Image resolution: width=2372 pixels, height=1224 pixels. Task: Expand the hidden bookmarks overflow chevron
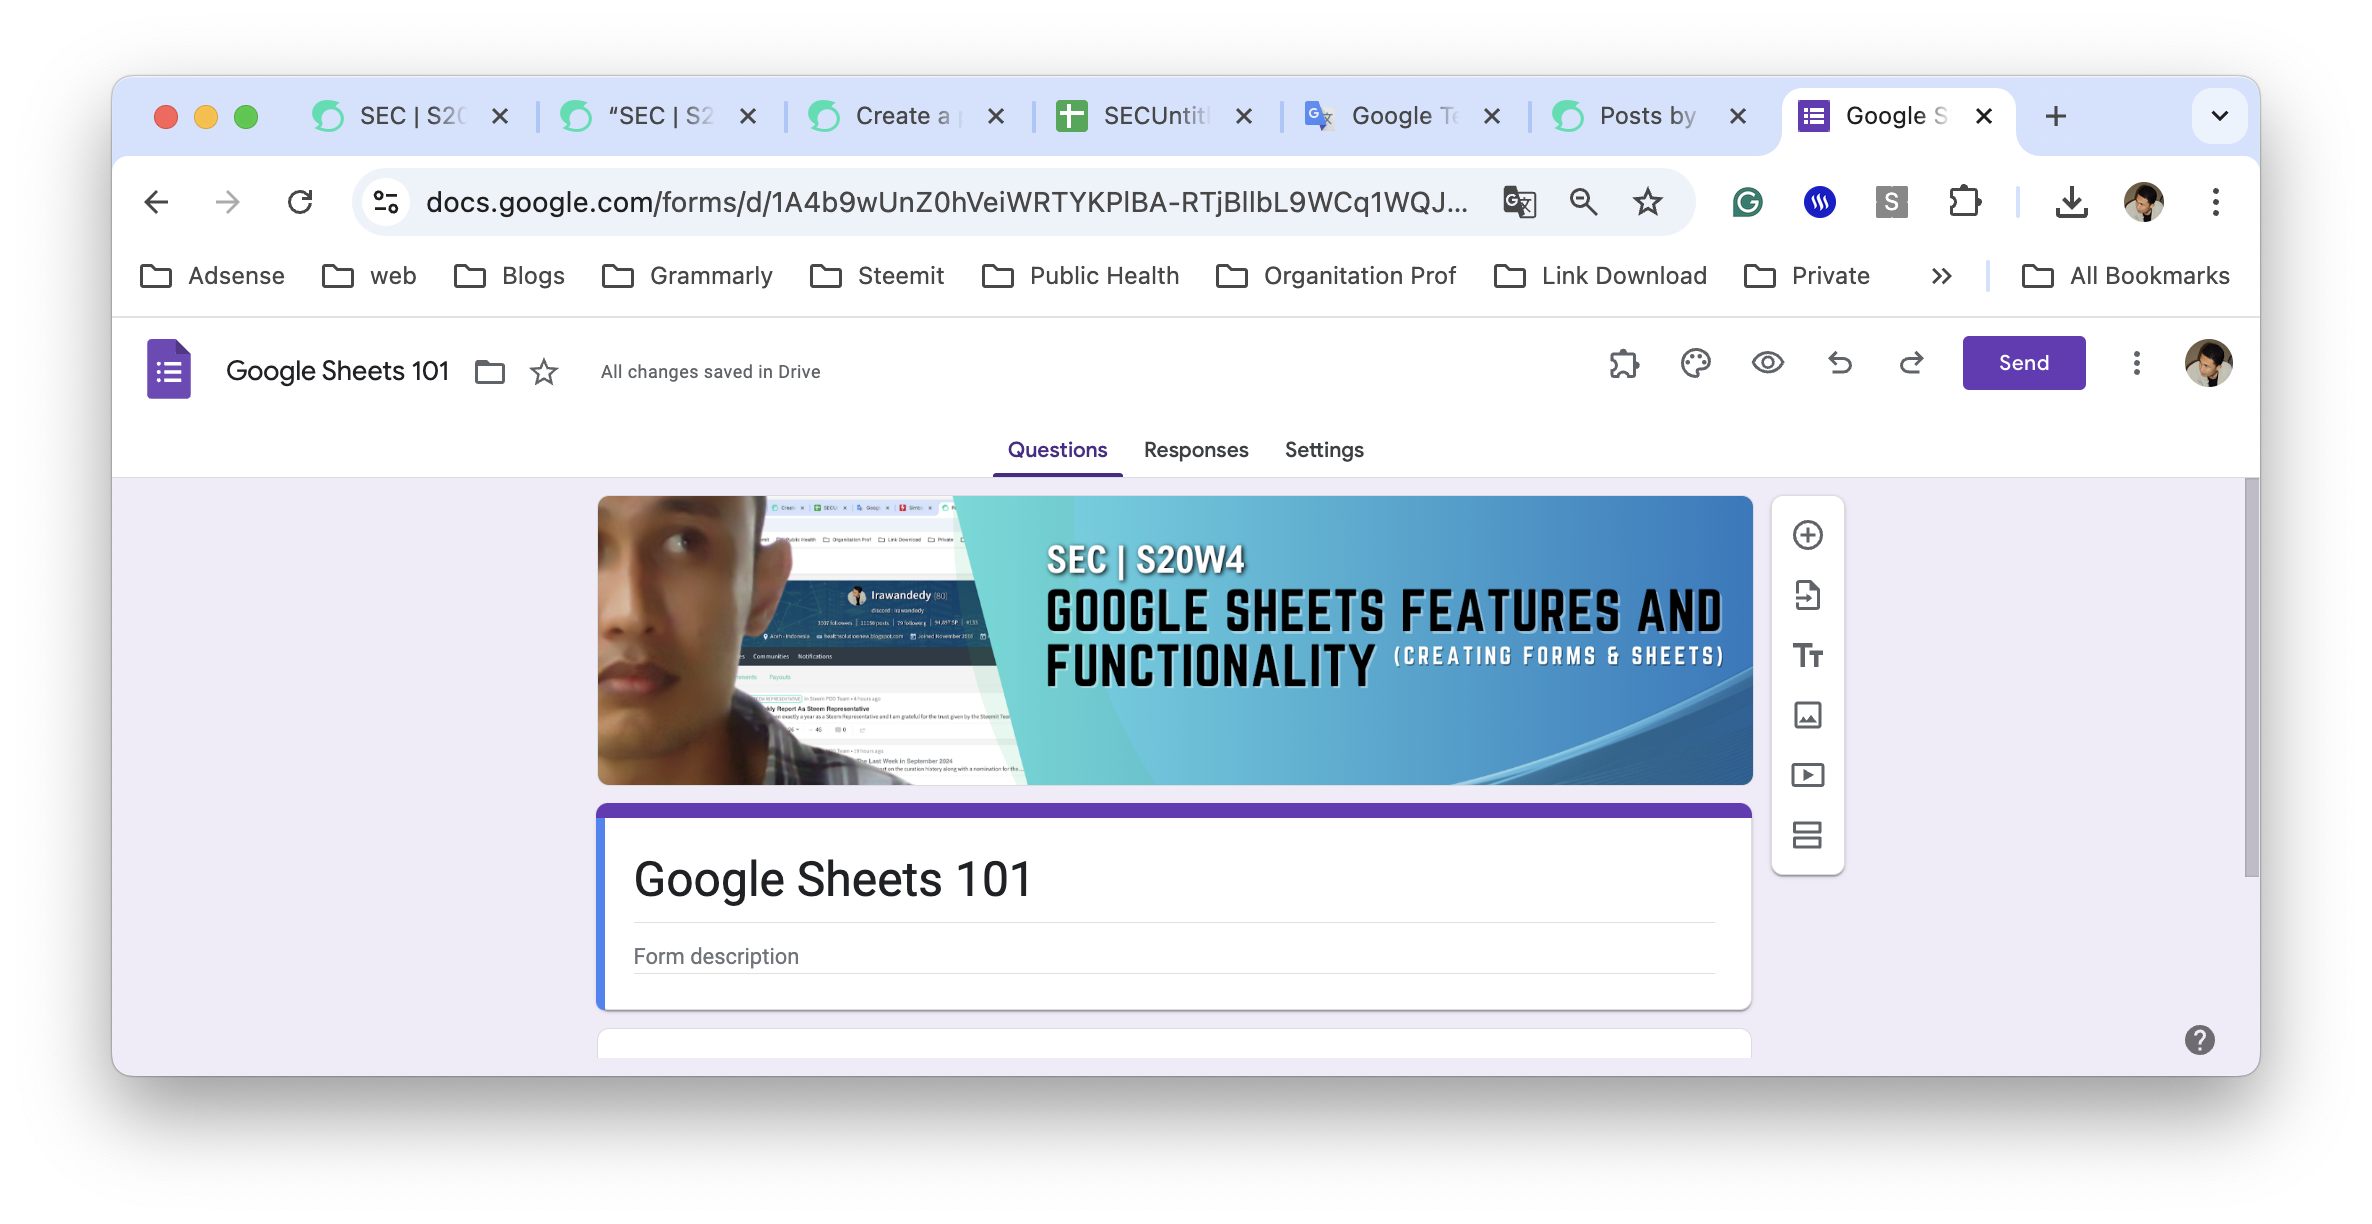[x=1941, y=276]
